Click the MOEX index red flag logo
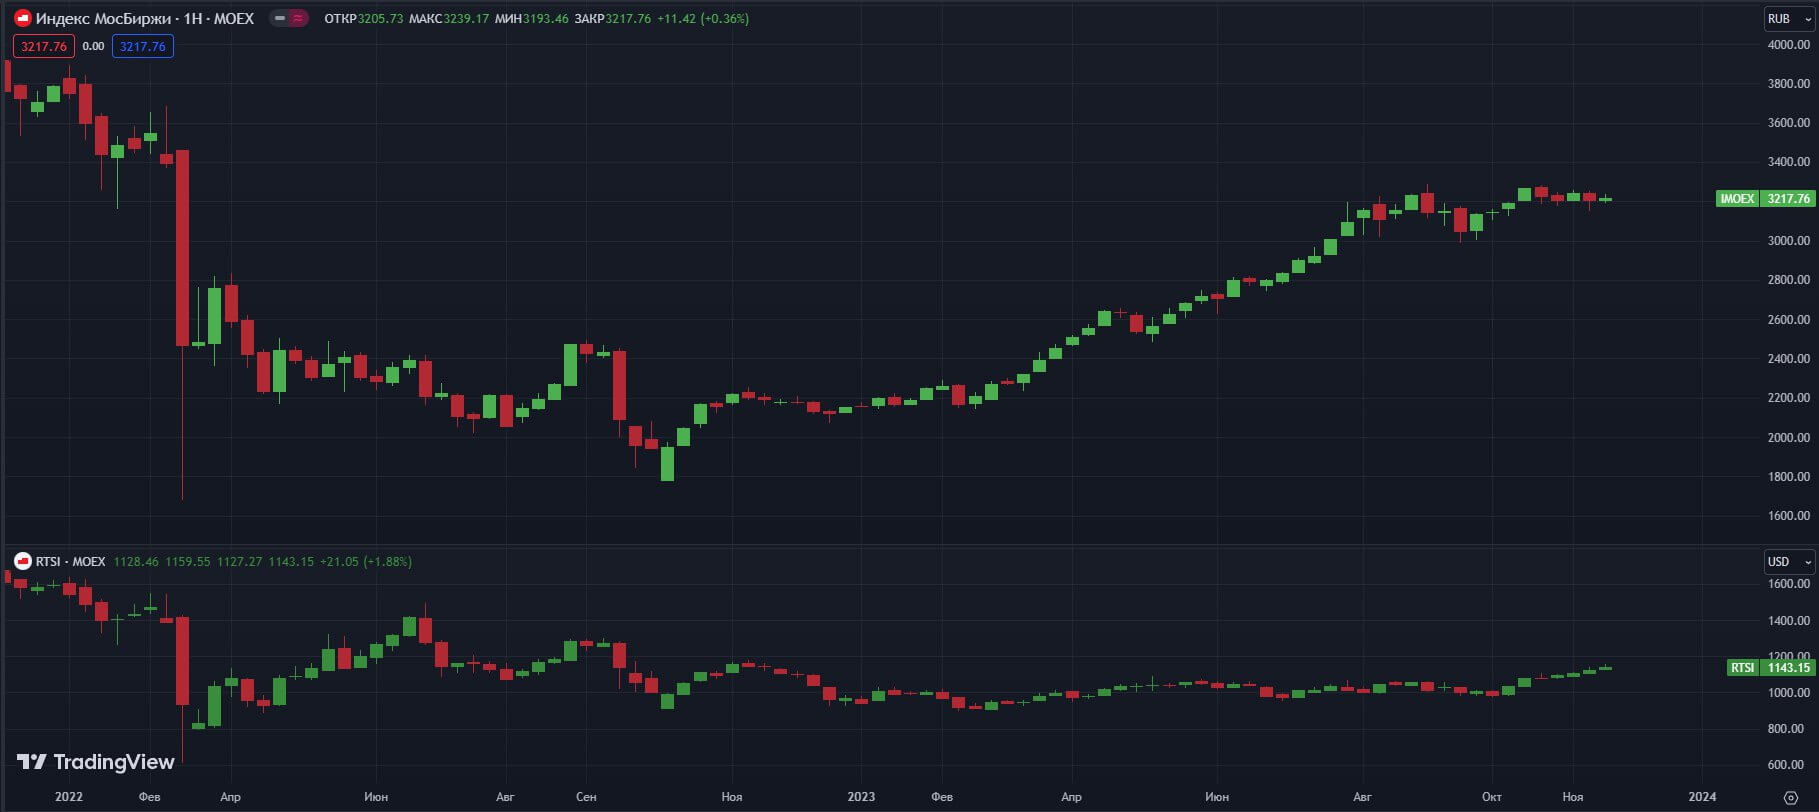The image size is (1819, 812). coord(23,18)
